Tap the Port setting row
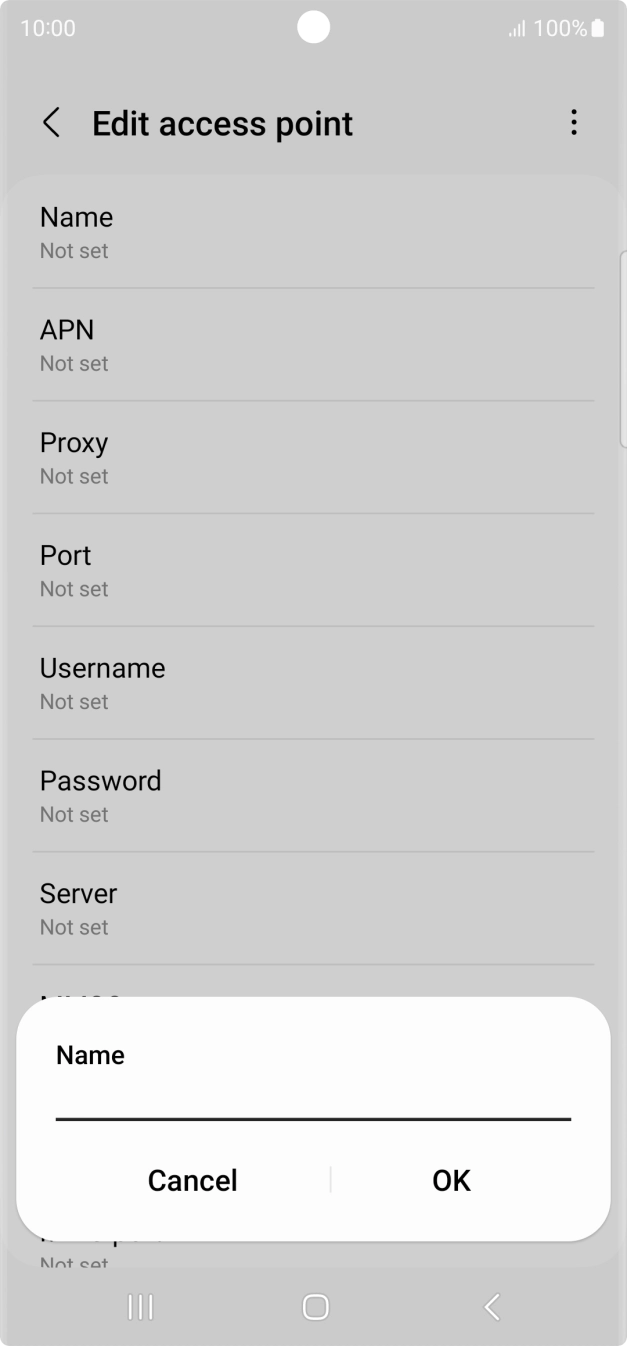The image size is (627, 1346). (313, 570)
